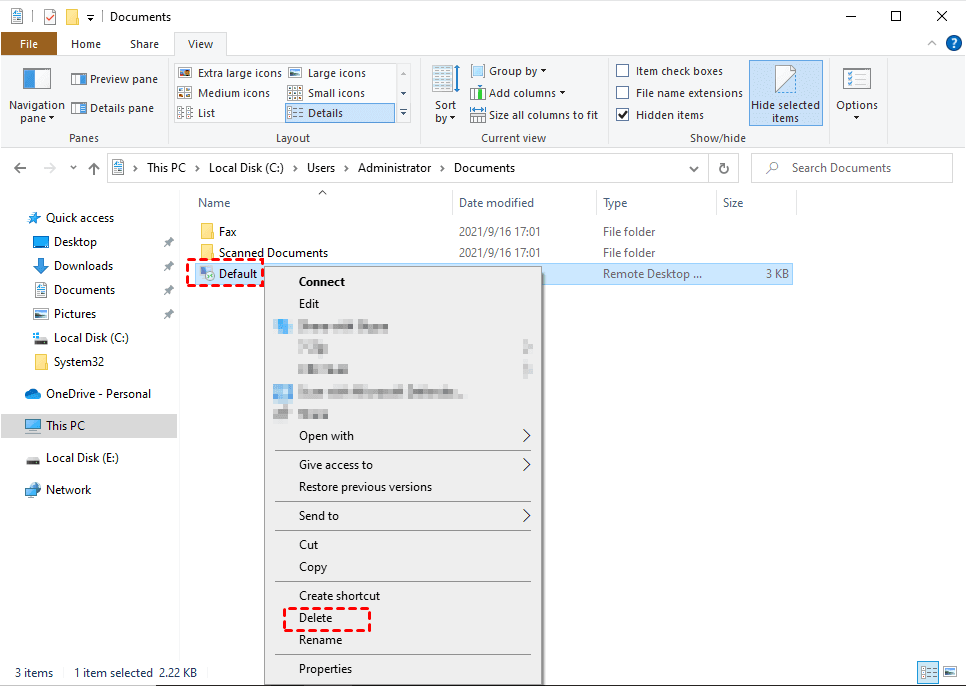Viewport: 966px width, 686px height.
Task: Switch layout to Extra large icons
Action: pyautogui.click(x=230, y=73)
